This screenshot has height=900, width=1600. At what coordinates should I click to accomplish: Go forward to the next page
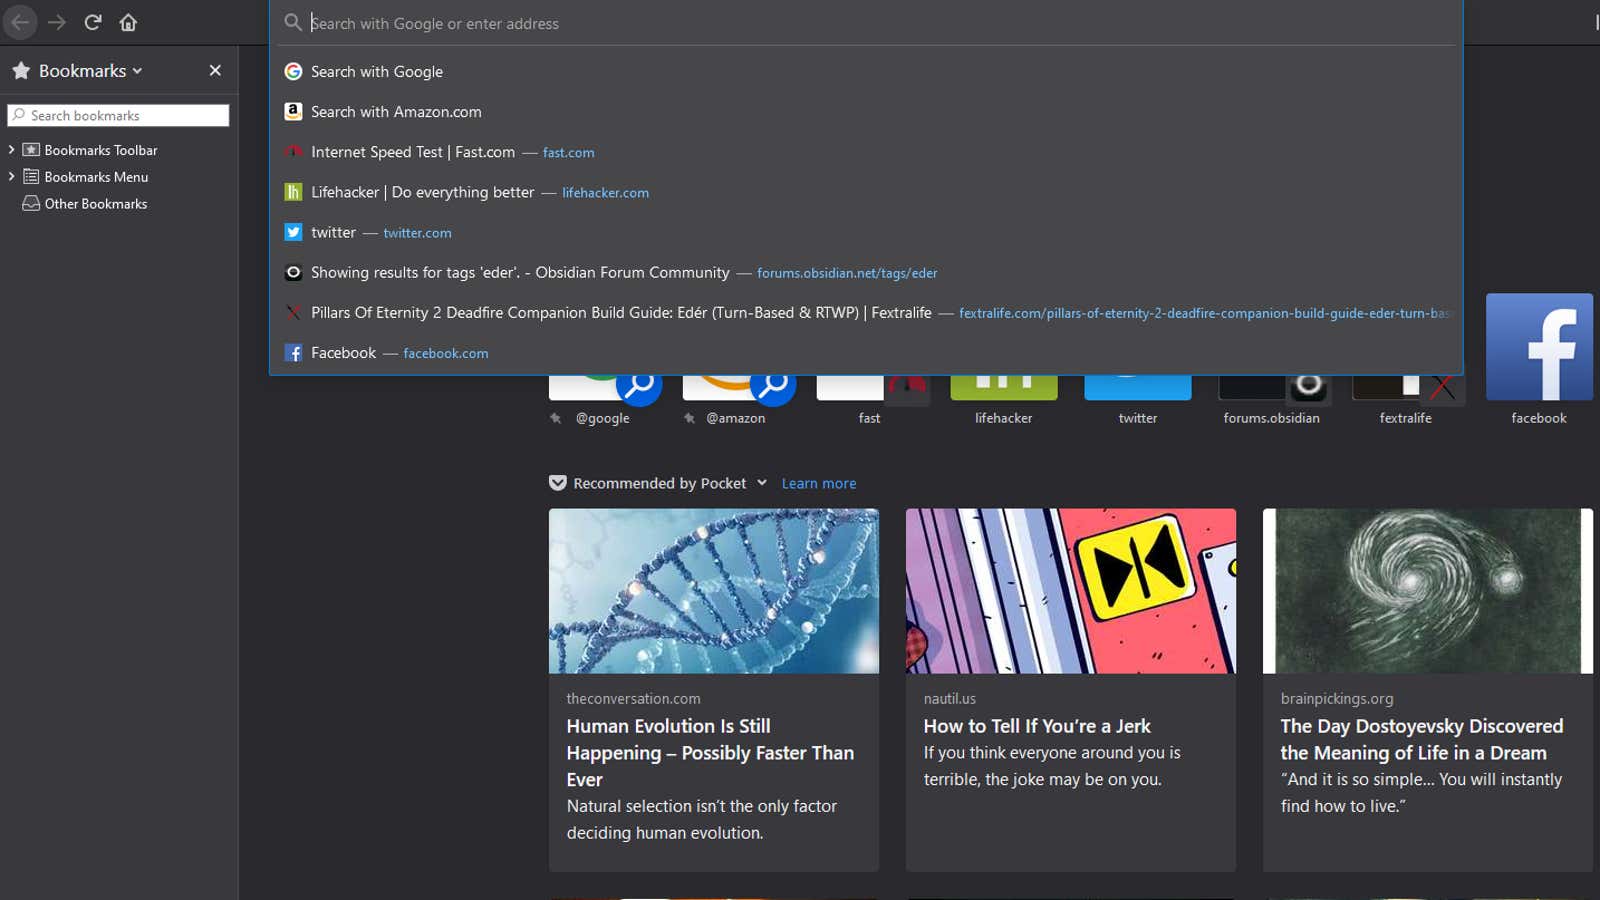pos(57,22)
